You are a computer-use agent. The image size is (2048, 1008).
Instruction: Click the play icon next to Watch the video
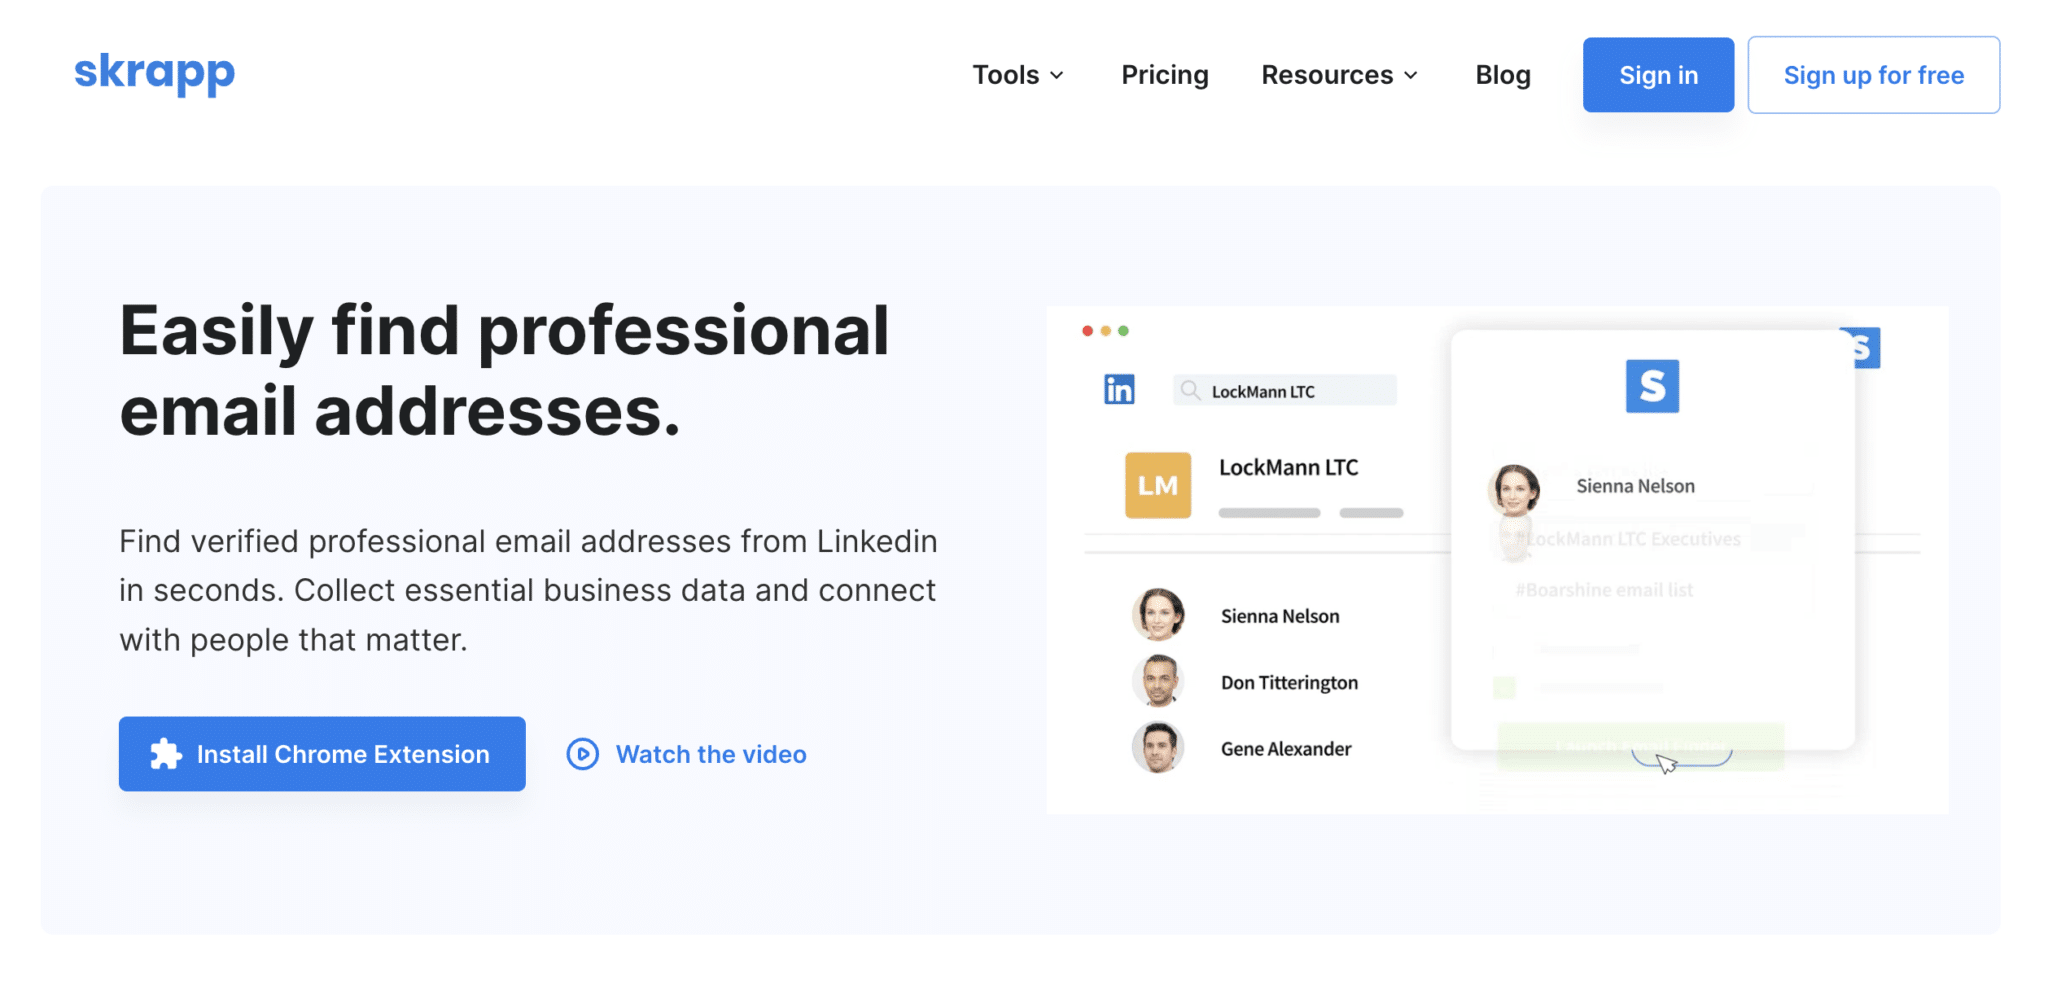coord(583,754)
